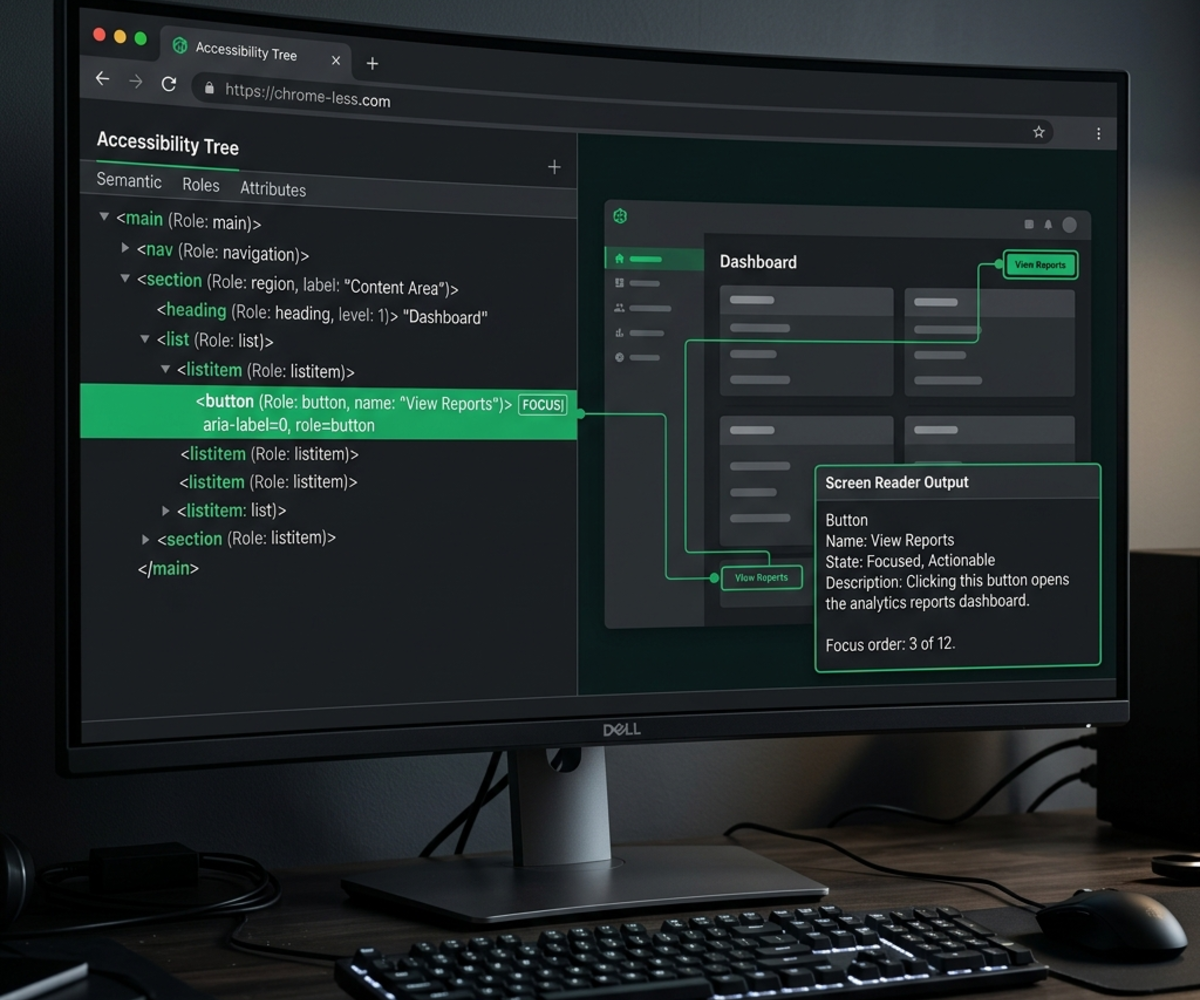Open the round avatar in the dashboard header
The height and width of the screenshot is (1000, 1200).
click(1069, 225)
